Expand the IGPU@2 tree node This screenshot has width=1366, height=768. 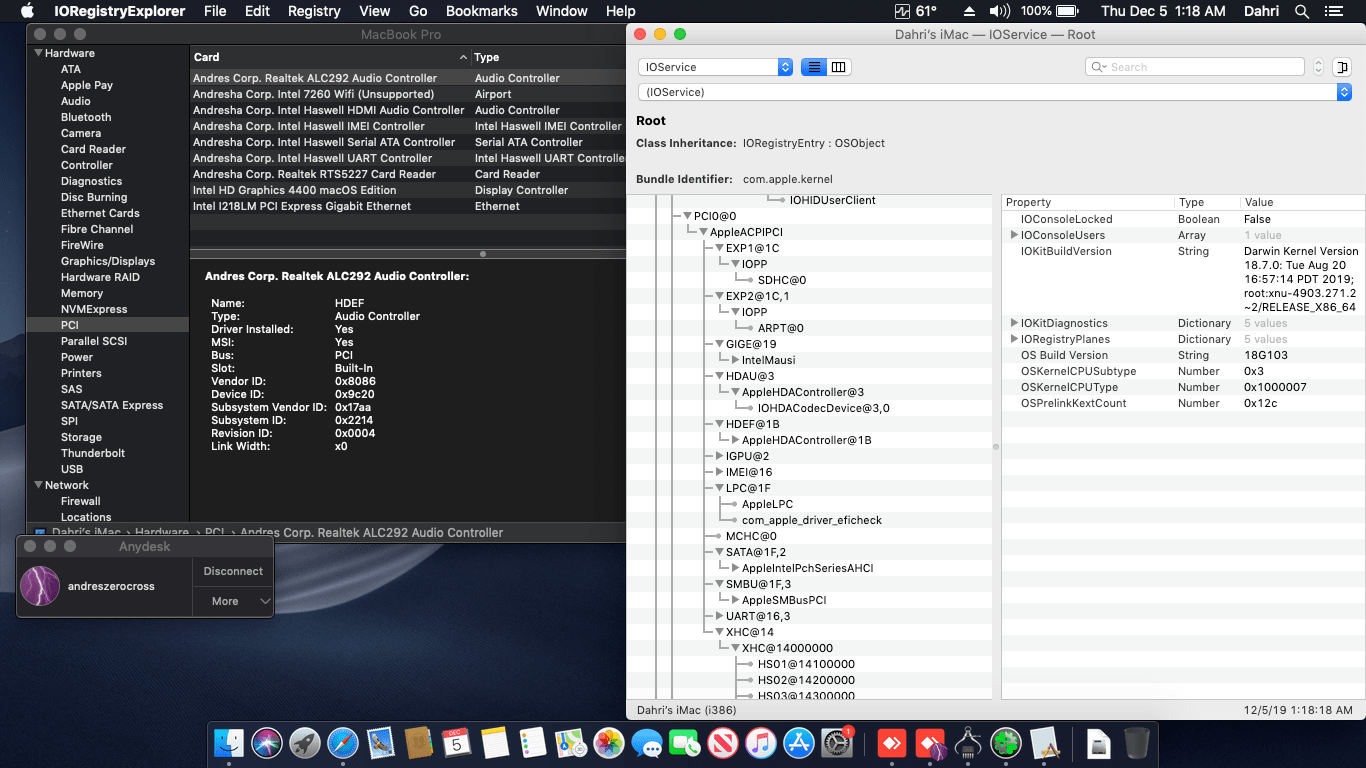[x=718, y=456]
